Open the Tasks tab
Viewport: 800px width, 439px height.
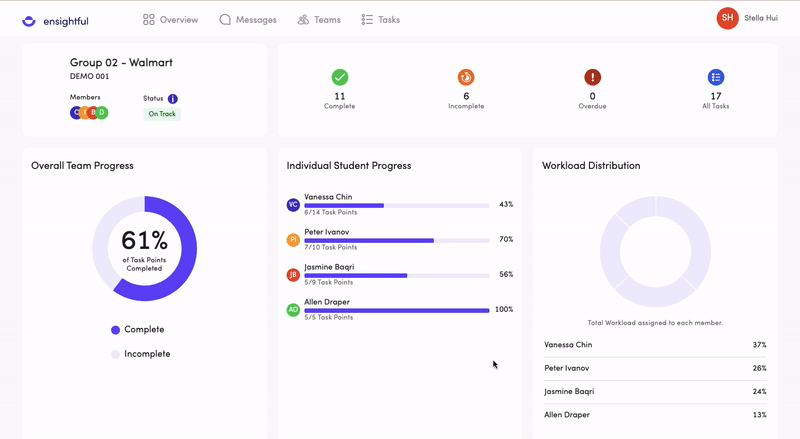(x=380, y=20)
